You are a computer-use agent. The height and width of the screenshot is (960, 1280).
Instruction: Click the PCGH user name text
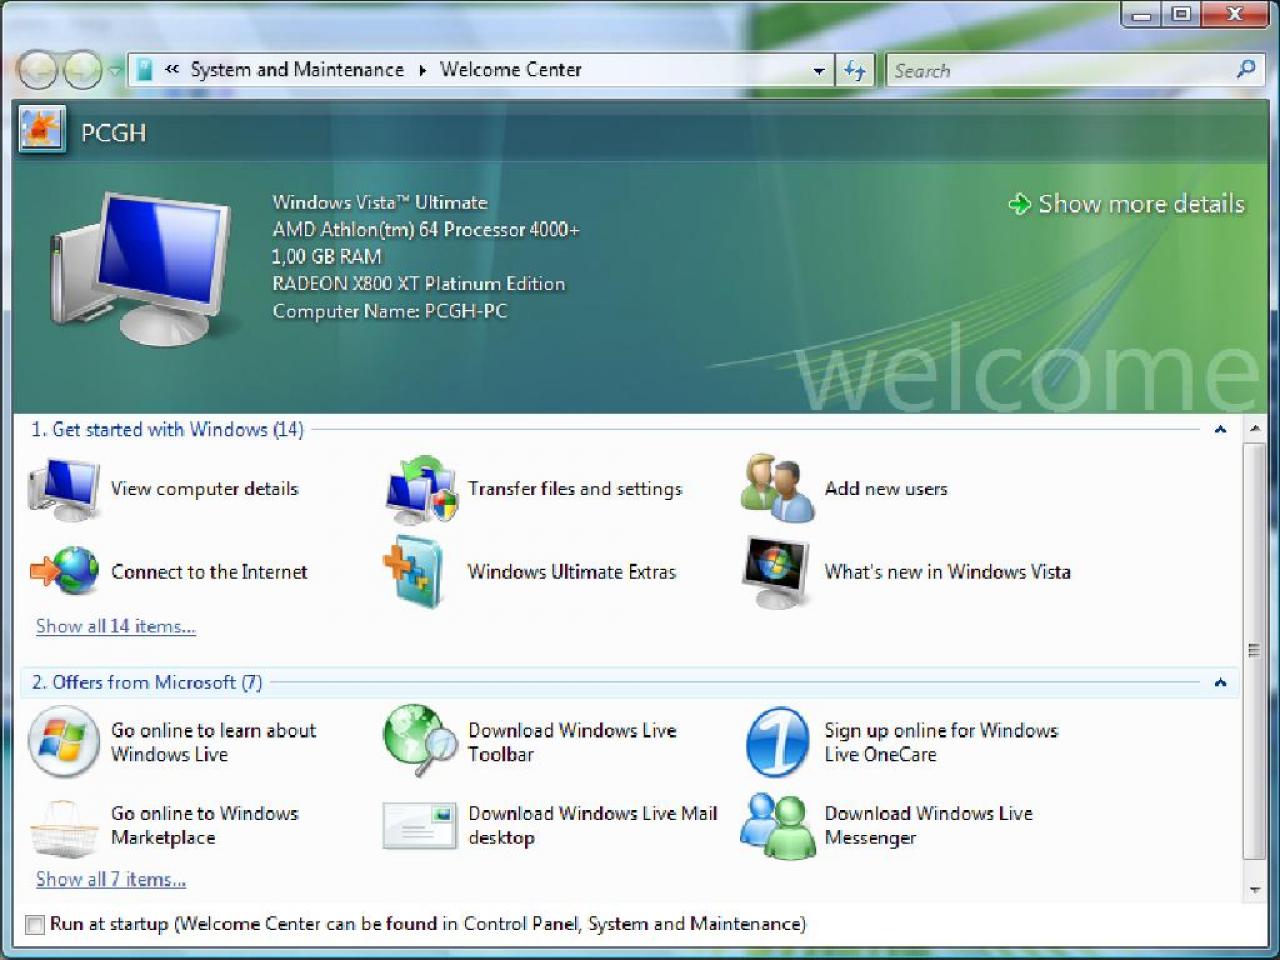pos(113,132)
